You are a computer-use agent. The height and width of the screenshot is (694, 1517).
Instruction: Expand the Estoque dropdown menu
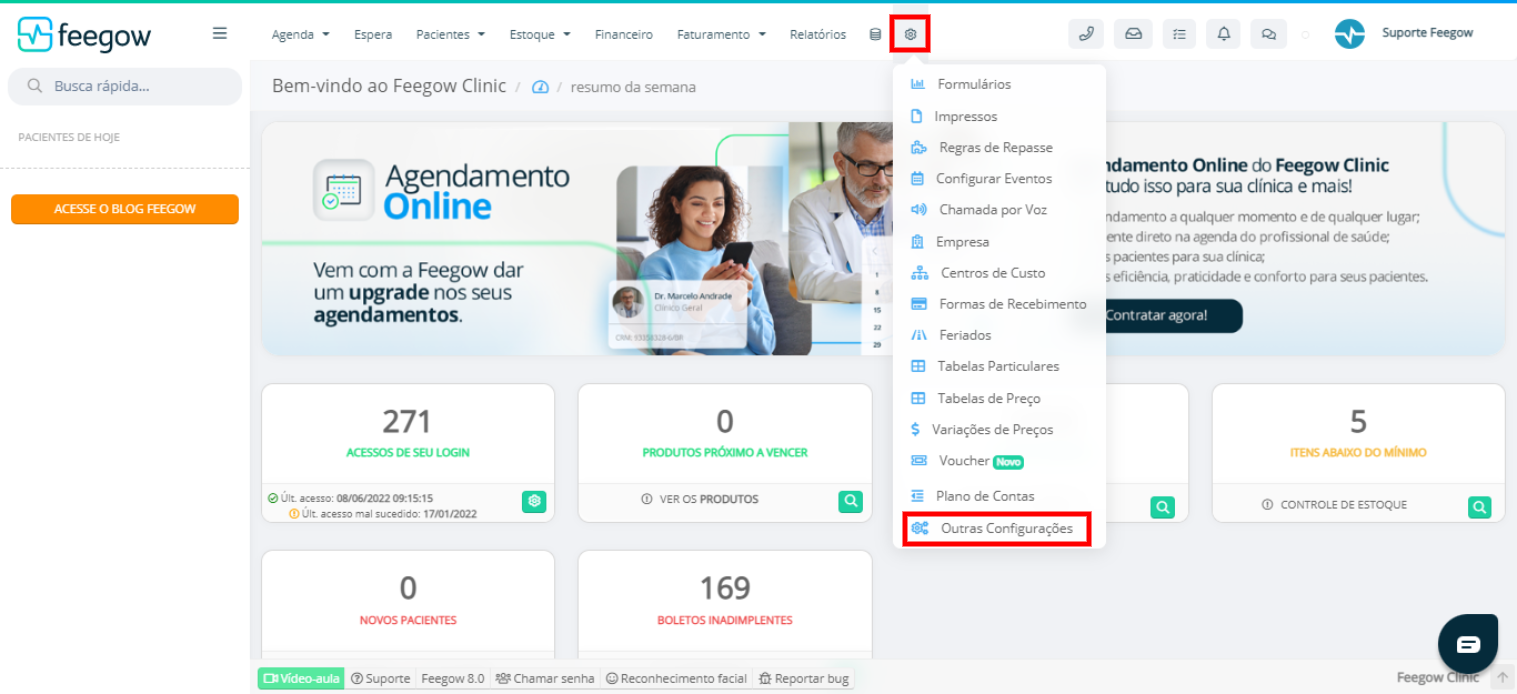click(x=540, y=34)
